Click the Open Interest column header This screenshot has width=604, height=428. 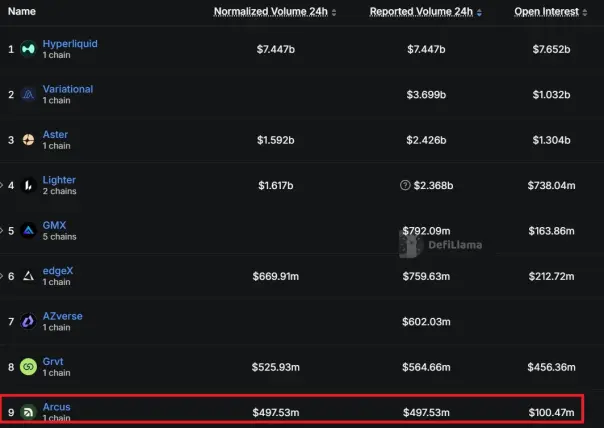point(547,12)
